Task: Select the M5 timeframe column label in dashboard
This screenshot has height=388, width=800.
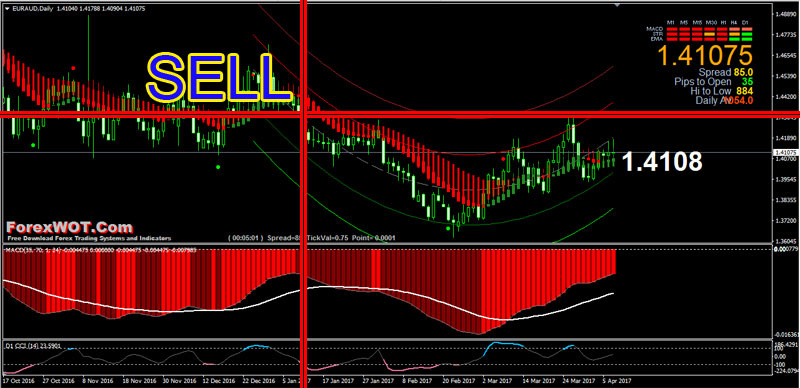Action: click(684, 22)
